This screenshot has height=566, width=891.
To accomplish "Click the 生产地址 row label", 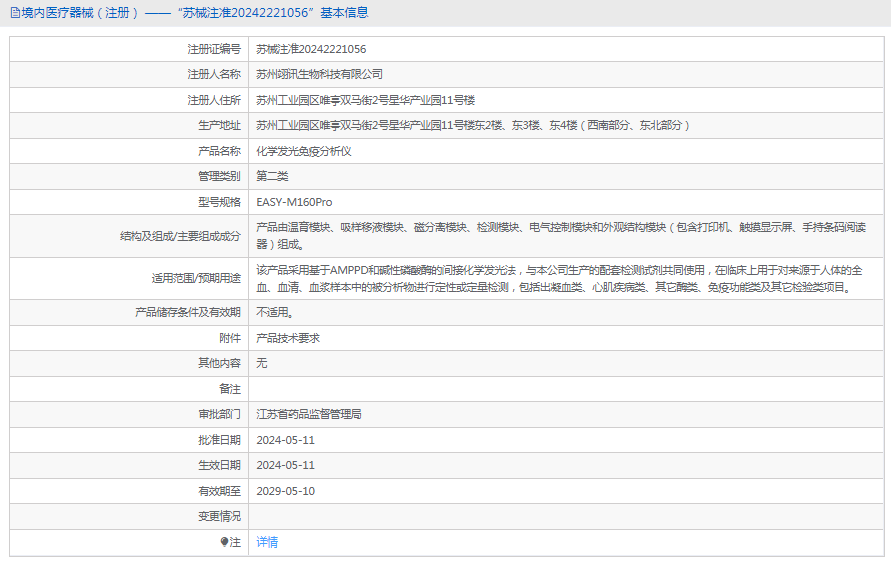I will 219,126.
